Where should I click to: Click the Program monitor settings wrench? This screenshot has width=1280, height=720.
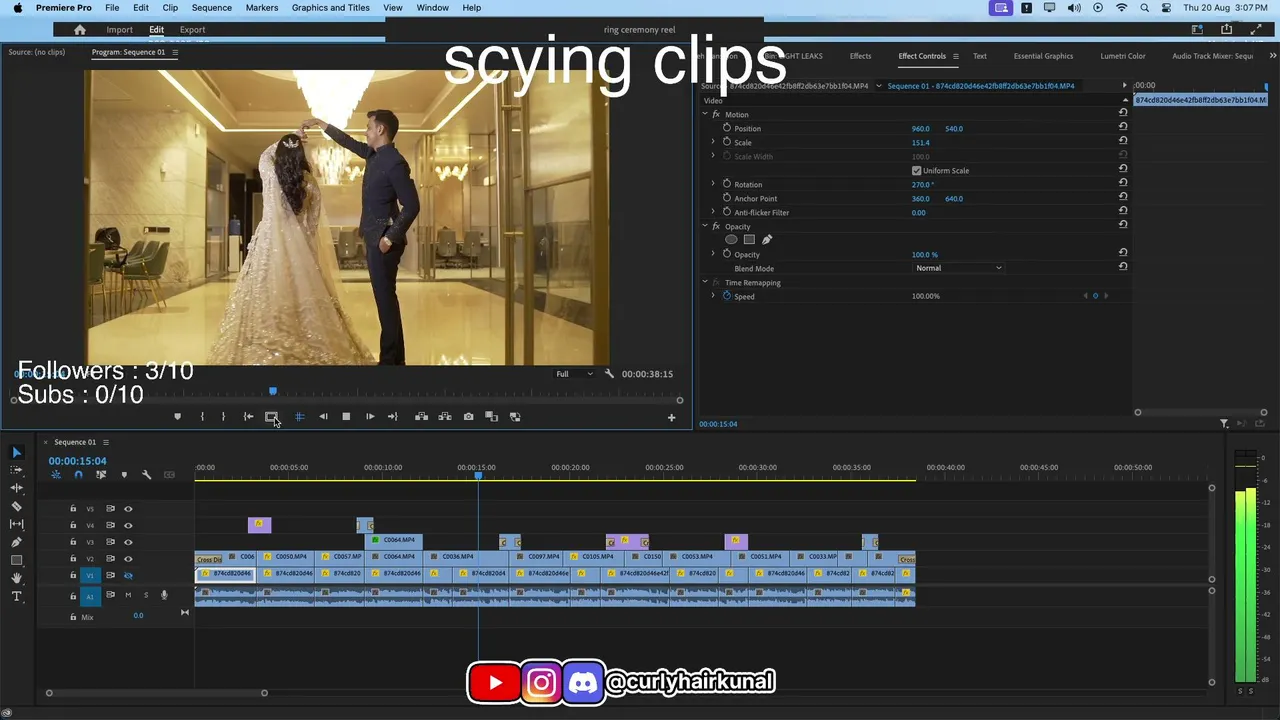tap(609, 374)
